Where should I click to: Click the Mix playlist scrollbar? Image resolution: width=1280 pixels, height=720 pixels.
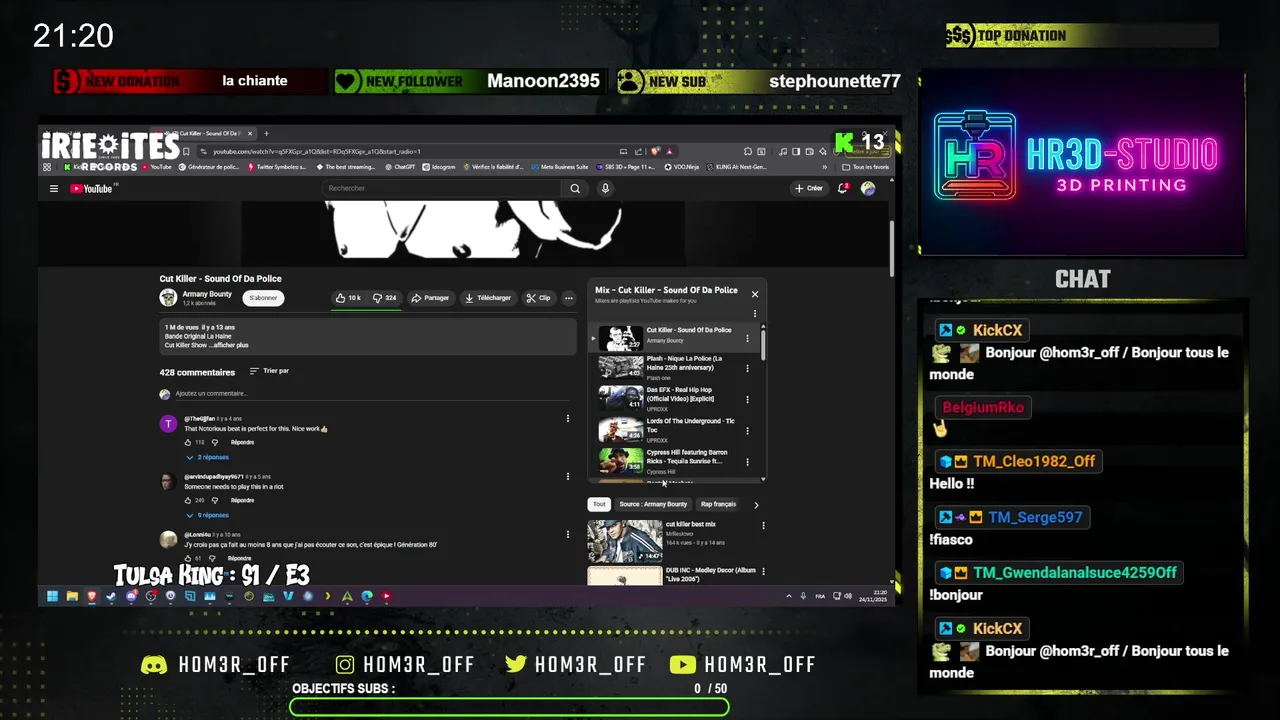(x=763, y=344)
